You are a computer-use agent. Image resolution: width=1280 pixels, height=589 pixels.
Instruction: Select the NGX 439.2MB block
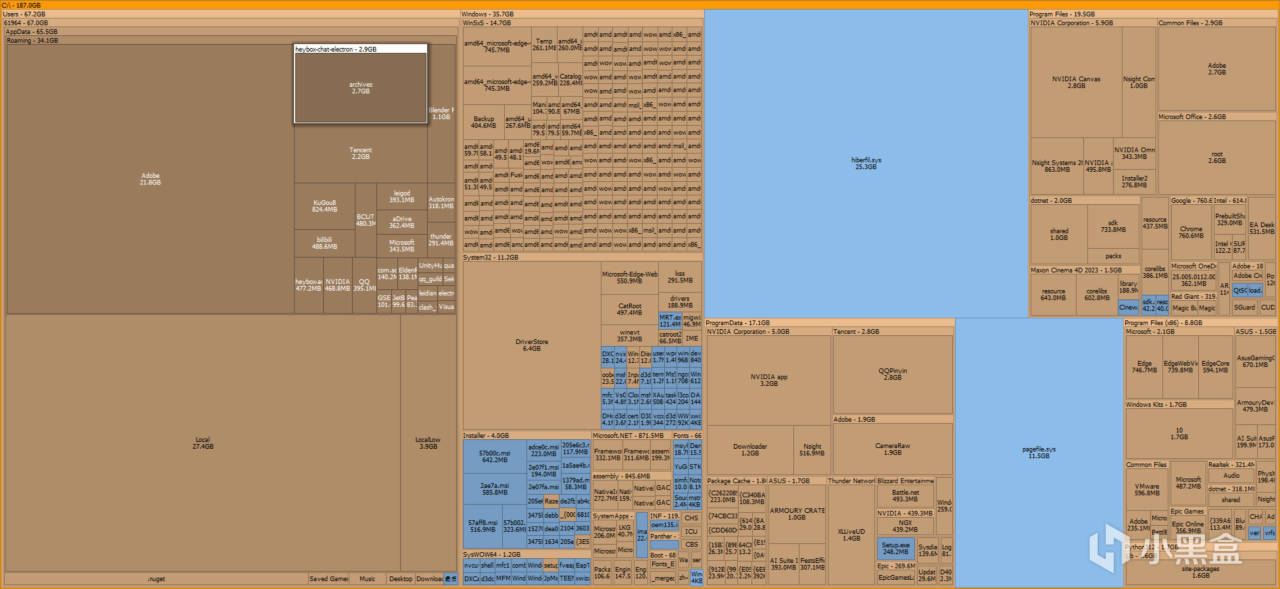tap(905, 526)
